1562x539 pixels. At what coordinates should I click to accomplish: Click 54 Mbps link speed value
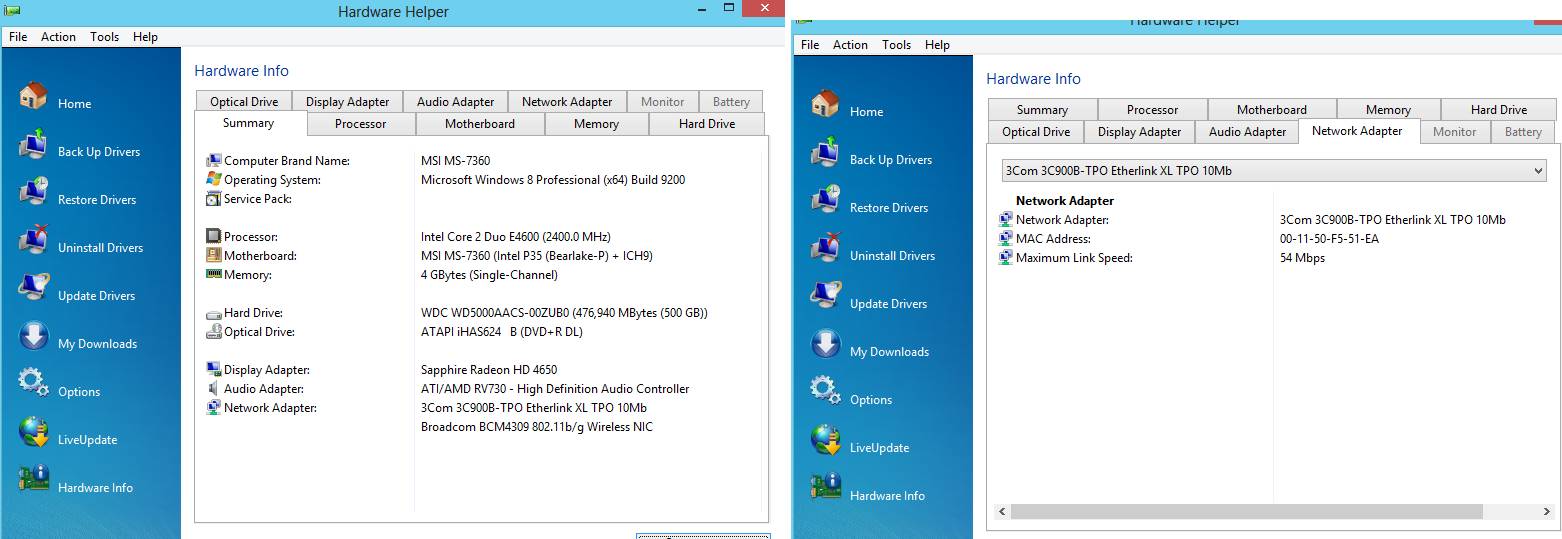[1302, 258]
